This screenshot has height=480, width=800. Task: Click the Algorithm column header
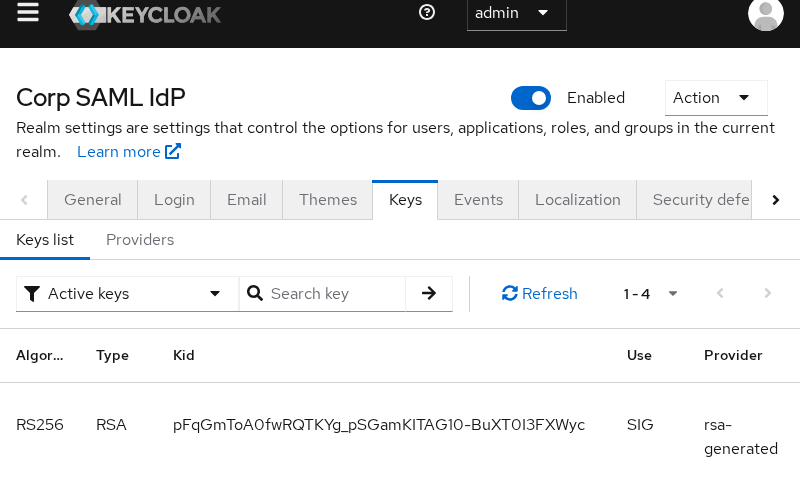[x=39, y=356]
